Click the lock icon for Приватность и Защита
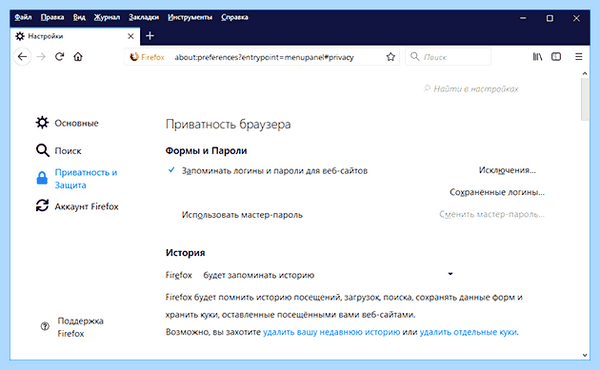Screen dimensions: 600x370 [x=42, y=178]
